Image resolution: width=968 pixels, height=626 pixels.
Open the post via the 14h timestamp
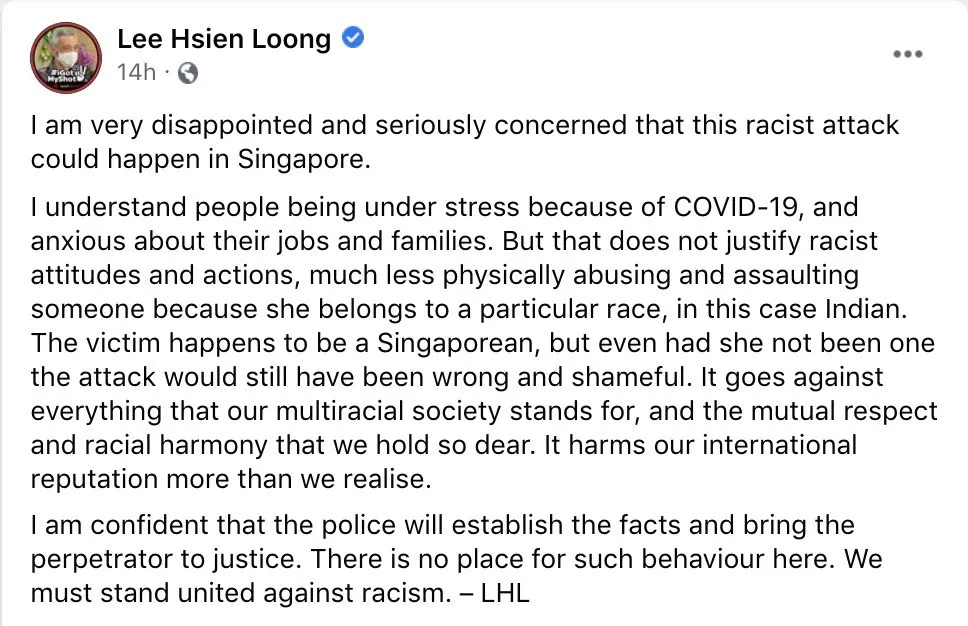[136, 73]
